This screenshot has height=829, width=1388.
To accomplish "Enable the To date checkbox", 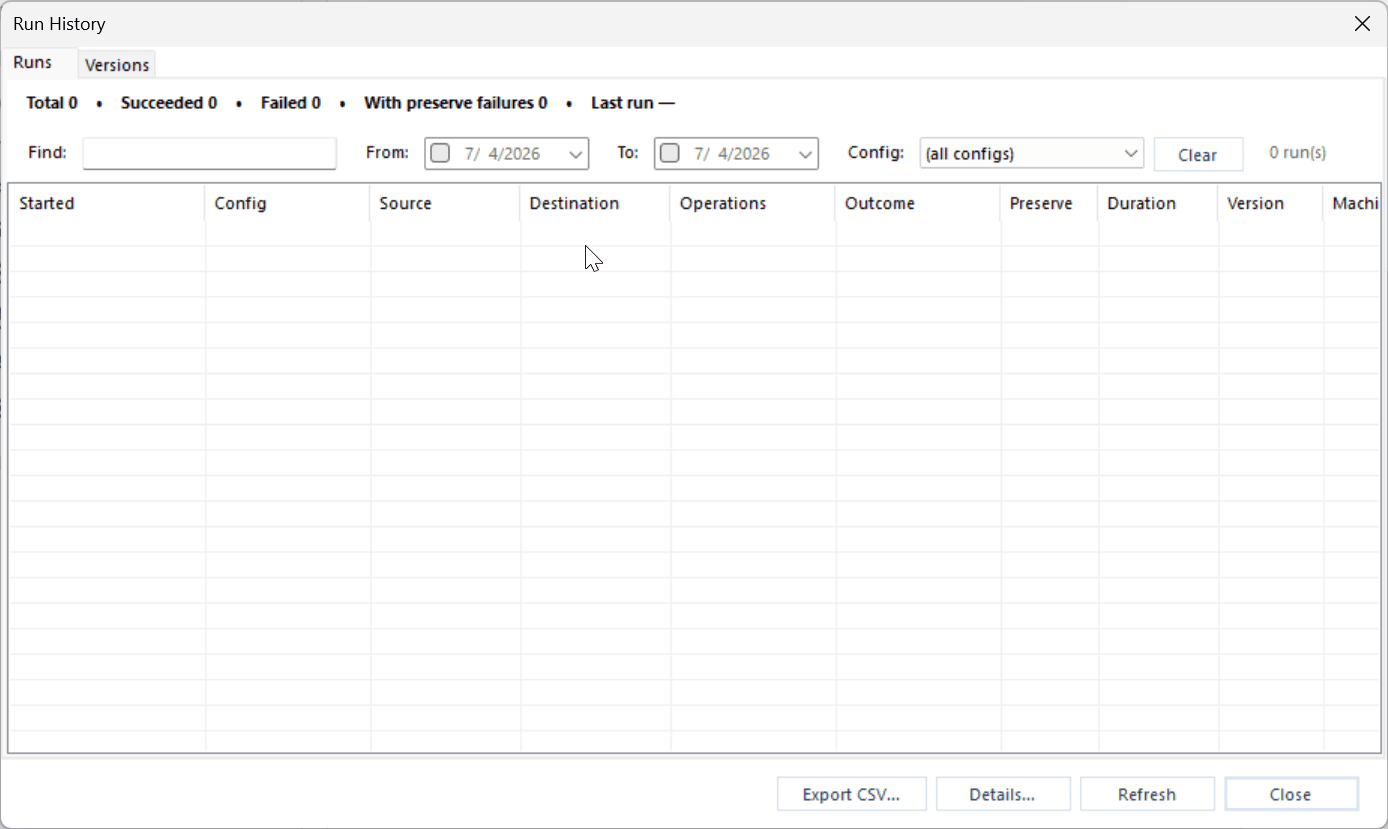I will click(670, 153).
